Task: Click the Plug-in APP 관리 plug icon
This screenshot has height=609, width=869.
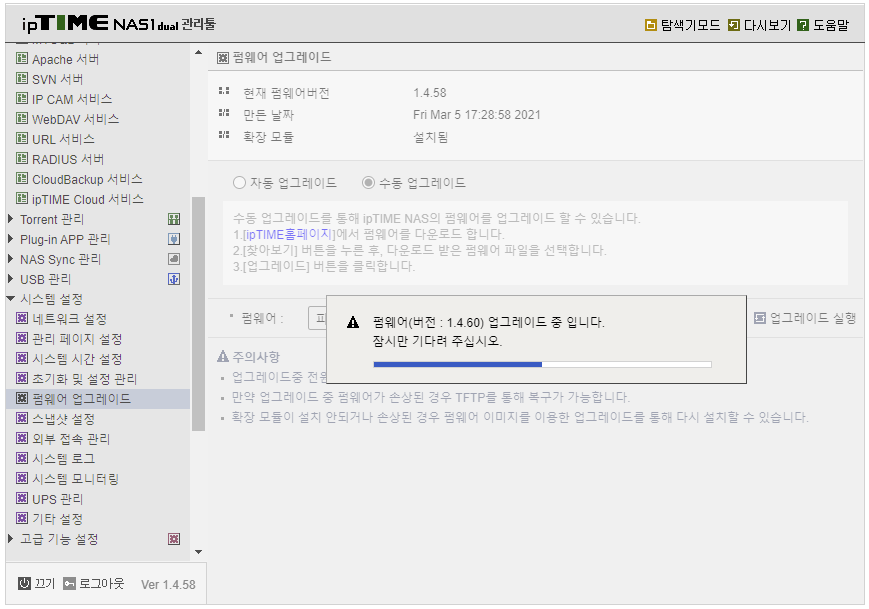Action: 174,239
